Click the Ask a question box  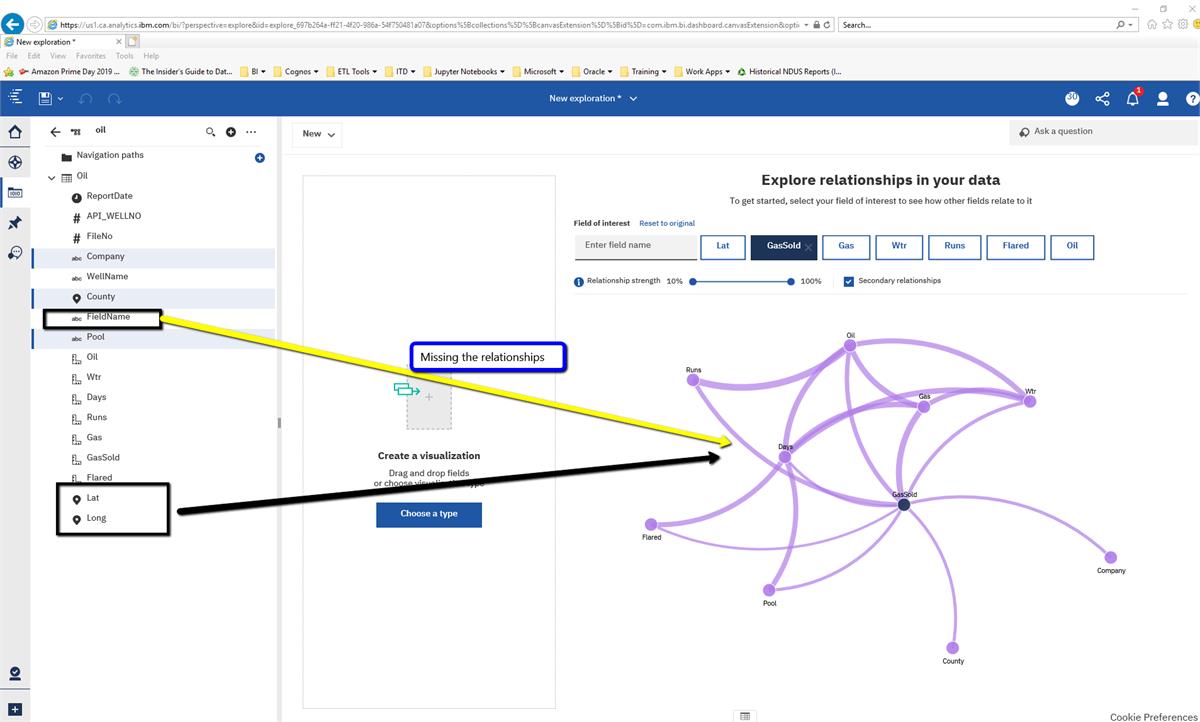click(x=1103, y=132)
